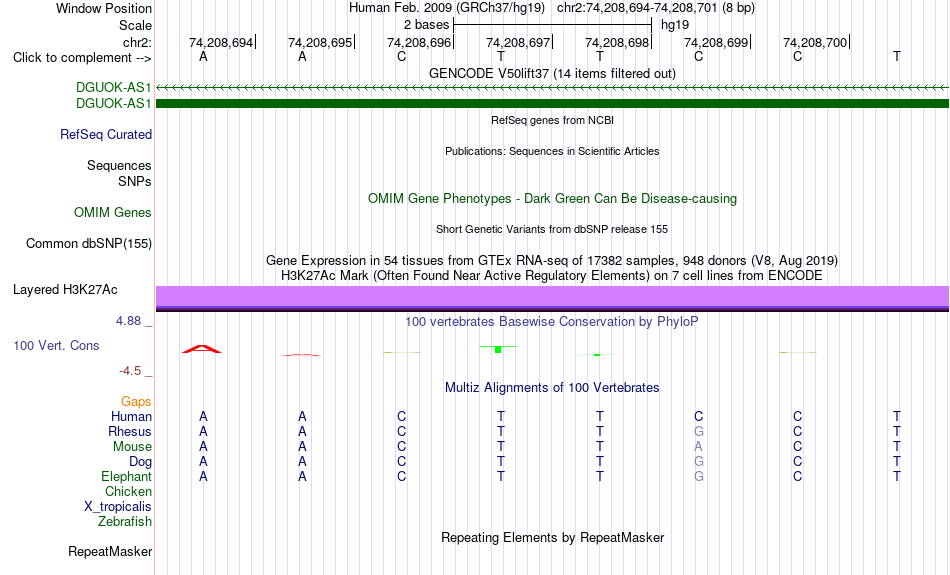
Task: Click the Rhesus alignment row label
Action: pyautogui.click(x=130, y=431)
